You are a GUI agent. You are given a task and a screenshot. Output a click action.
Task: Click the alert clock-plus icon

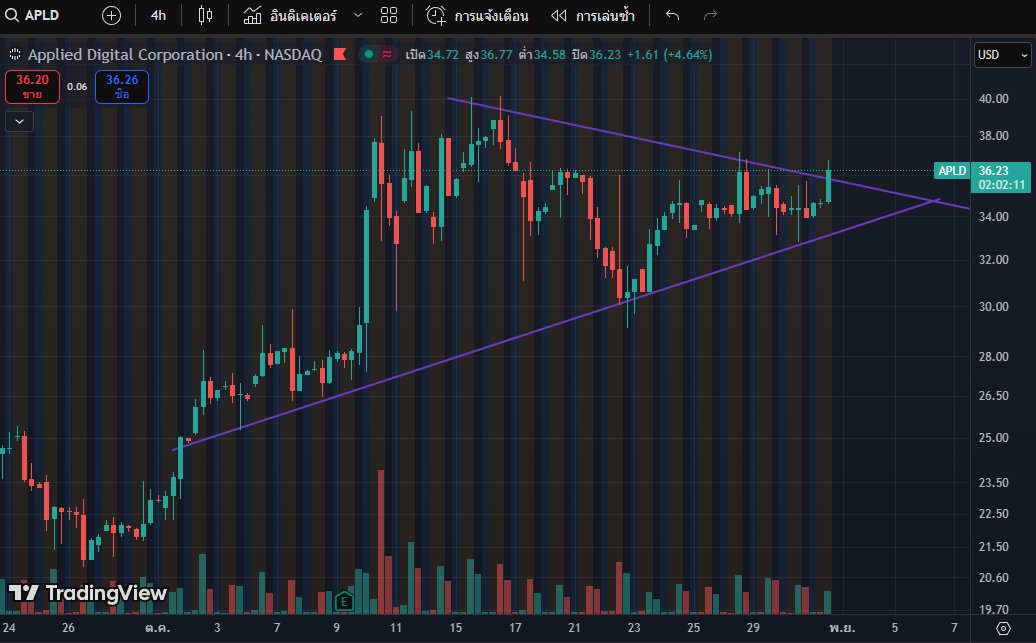[x=435, y=15]
